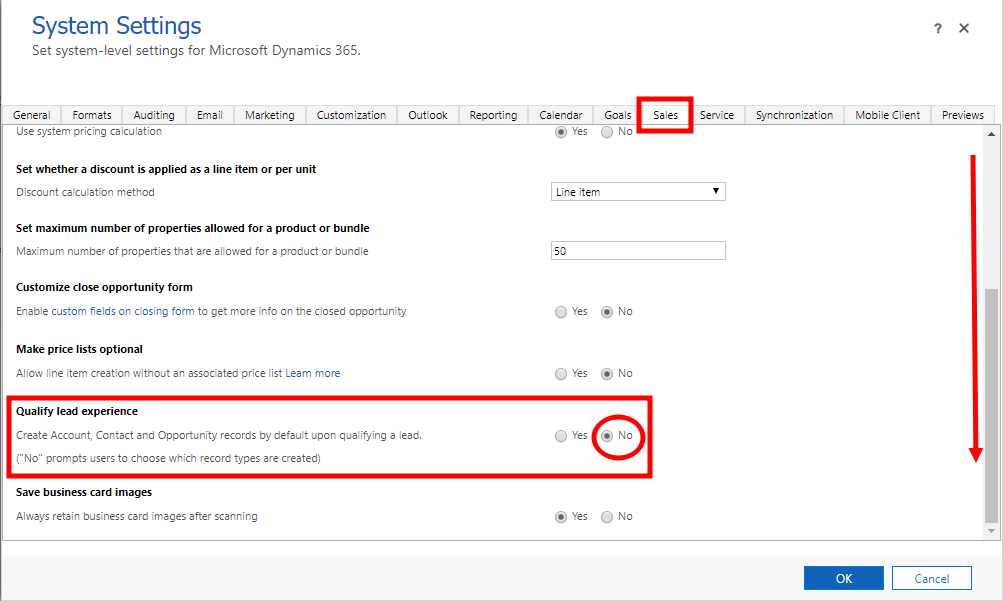
Task: Go to the Mobile Client tab
Action: coord(887,115)
